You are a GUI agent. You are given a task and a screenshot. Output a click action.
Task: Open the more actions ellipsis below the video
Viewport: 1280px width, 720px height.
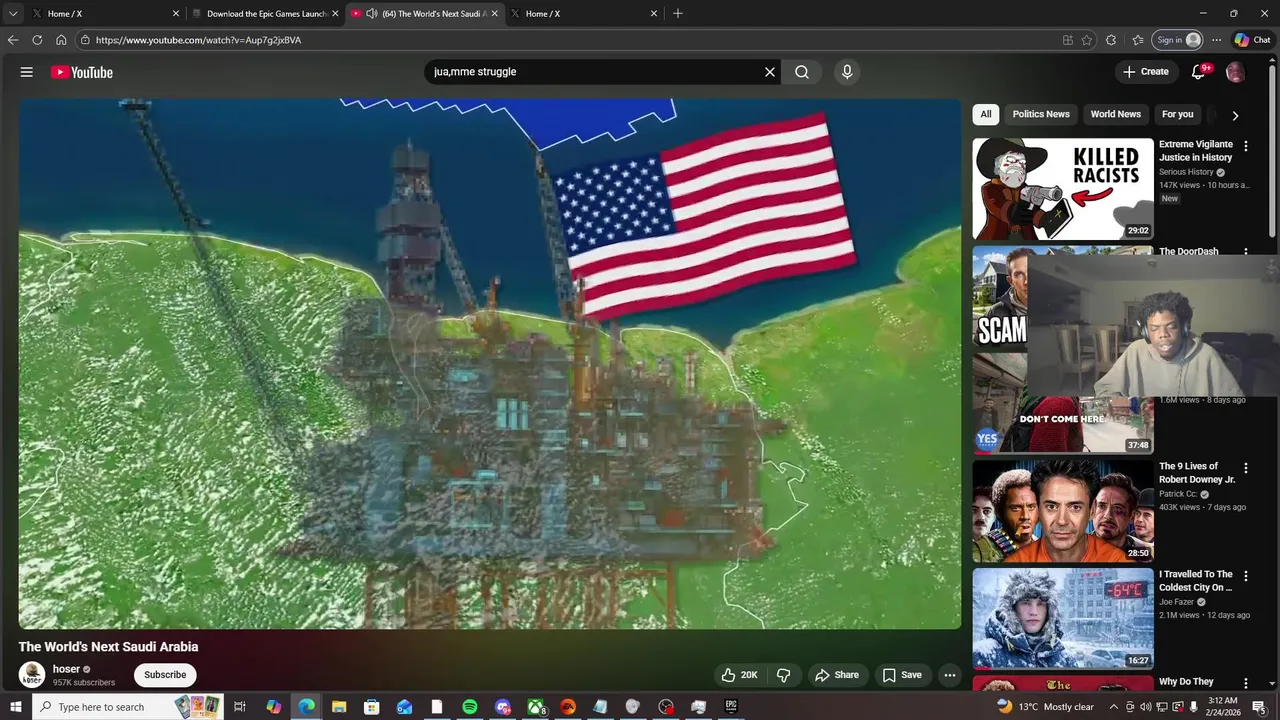950,675
